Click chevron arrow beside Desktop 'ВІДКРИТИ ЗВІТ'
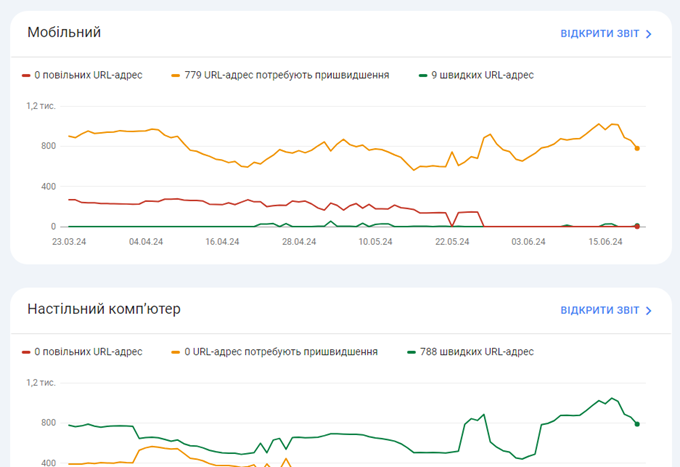Viewport: 680px width, 467px height. [x=648, y=310]
